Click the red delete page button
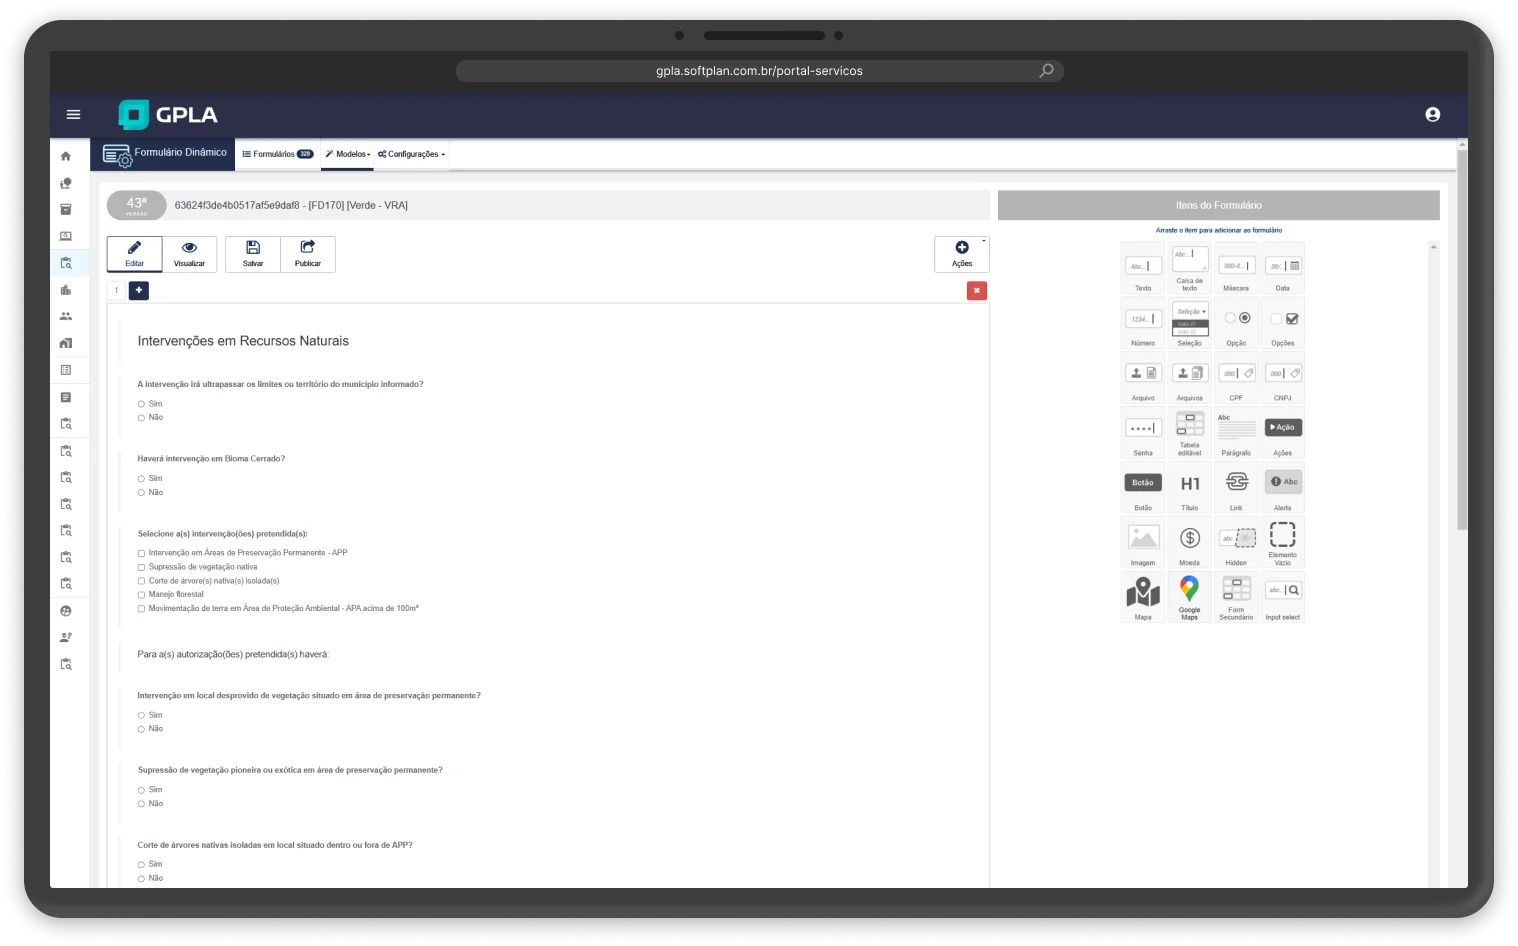 [976, 290]
